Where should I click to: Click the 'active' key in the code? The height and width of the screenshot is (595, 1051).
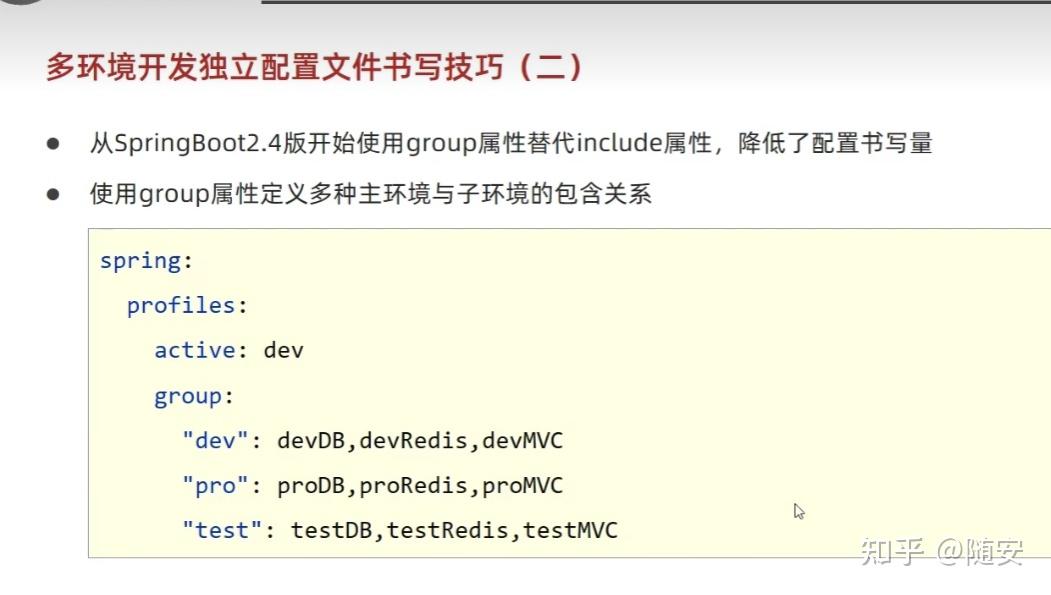coord(195,350)
